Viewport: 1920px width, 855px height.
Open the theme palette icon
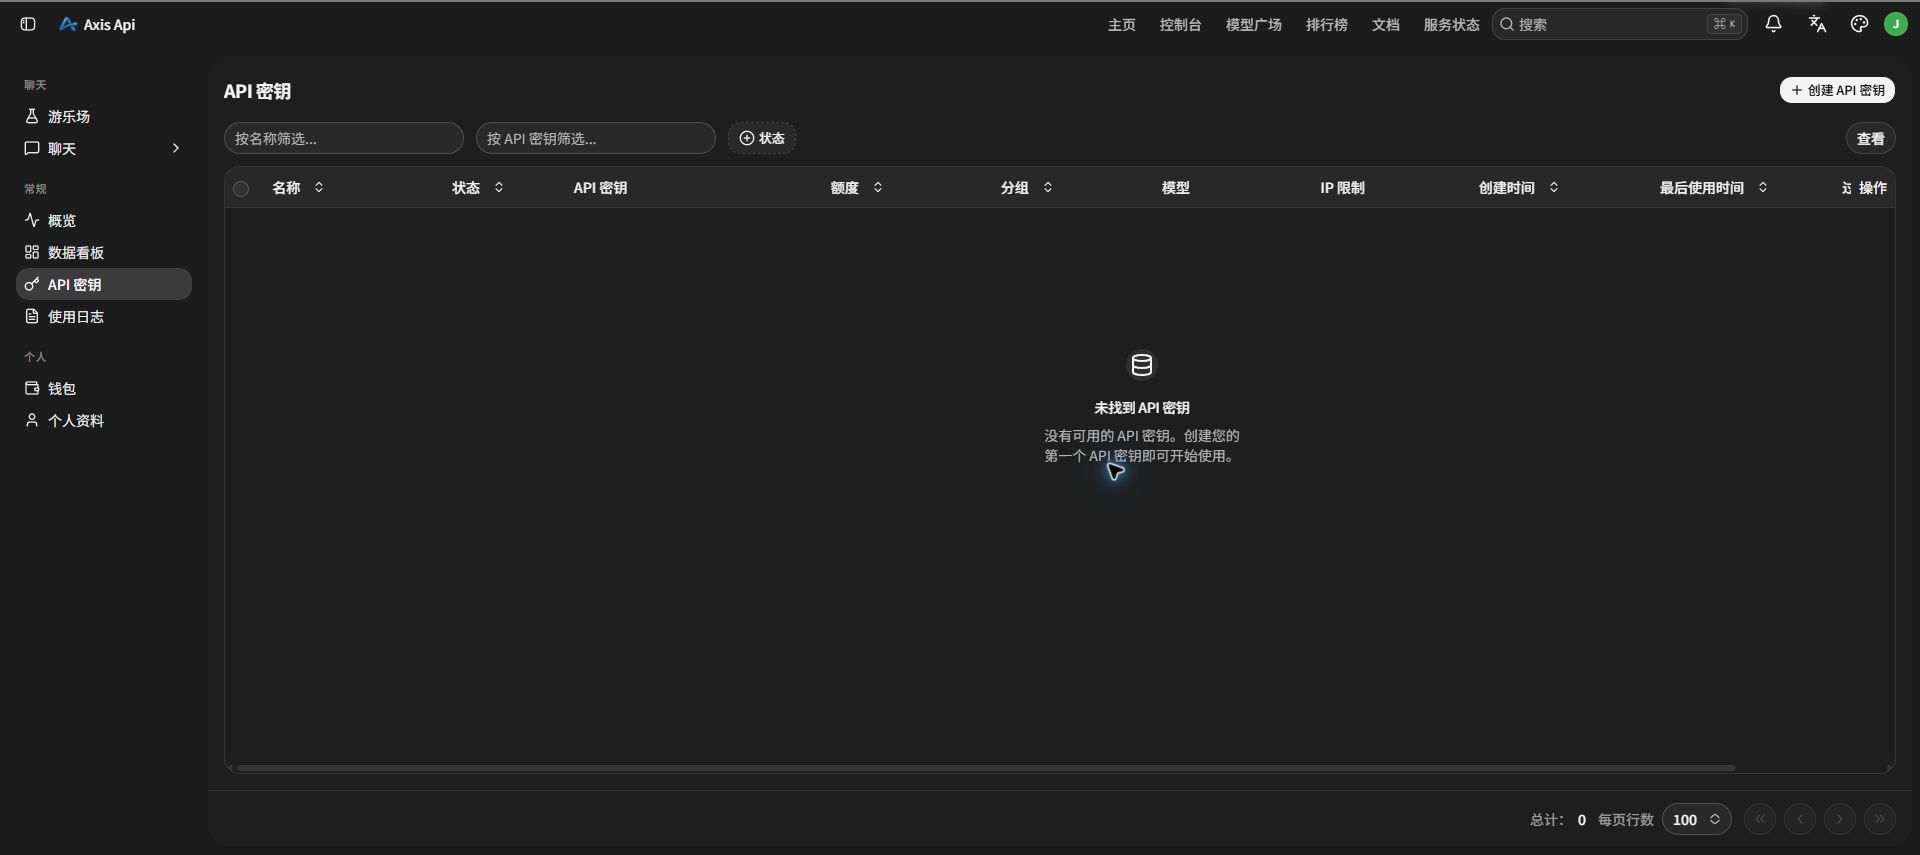[x=1859, y=24]
